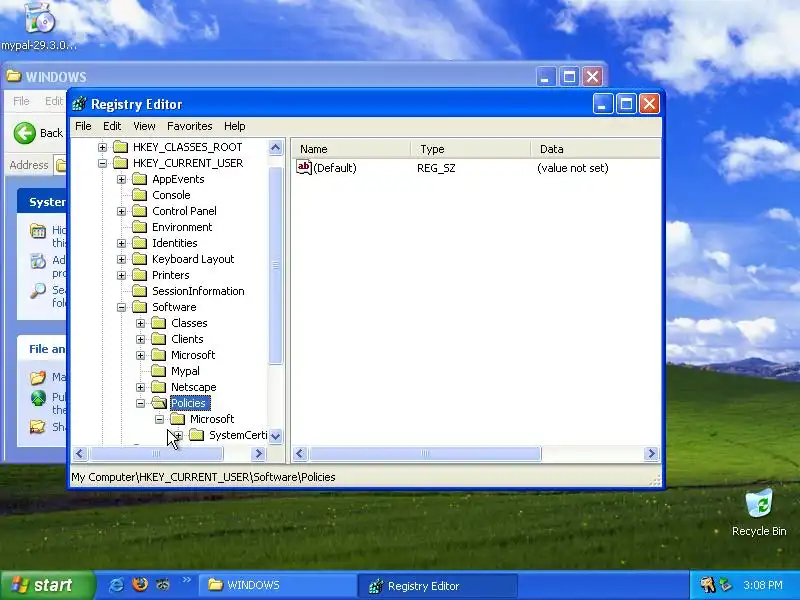Click tree pane scroll down arrow

[x=276, y=436]
